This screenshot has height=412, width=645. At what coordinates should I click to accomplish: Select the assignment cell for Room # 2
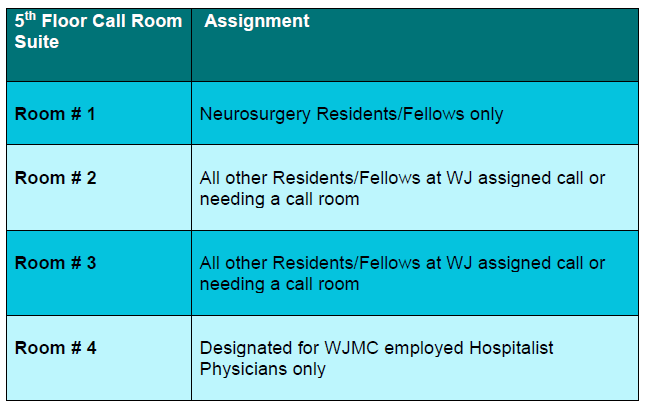[x=414, y=188]
